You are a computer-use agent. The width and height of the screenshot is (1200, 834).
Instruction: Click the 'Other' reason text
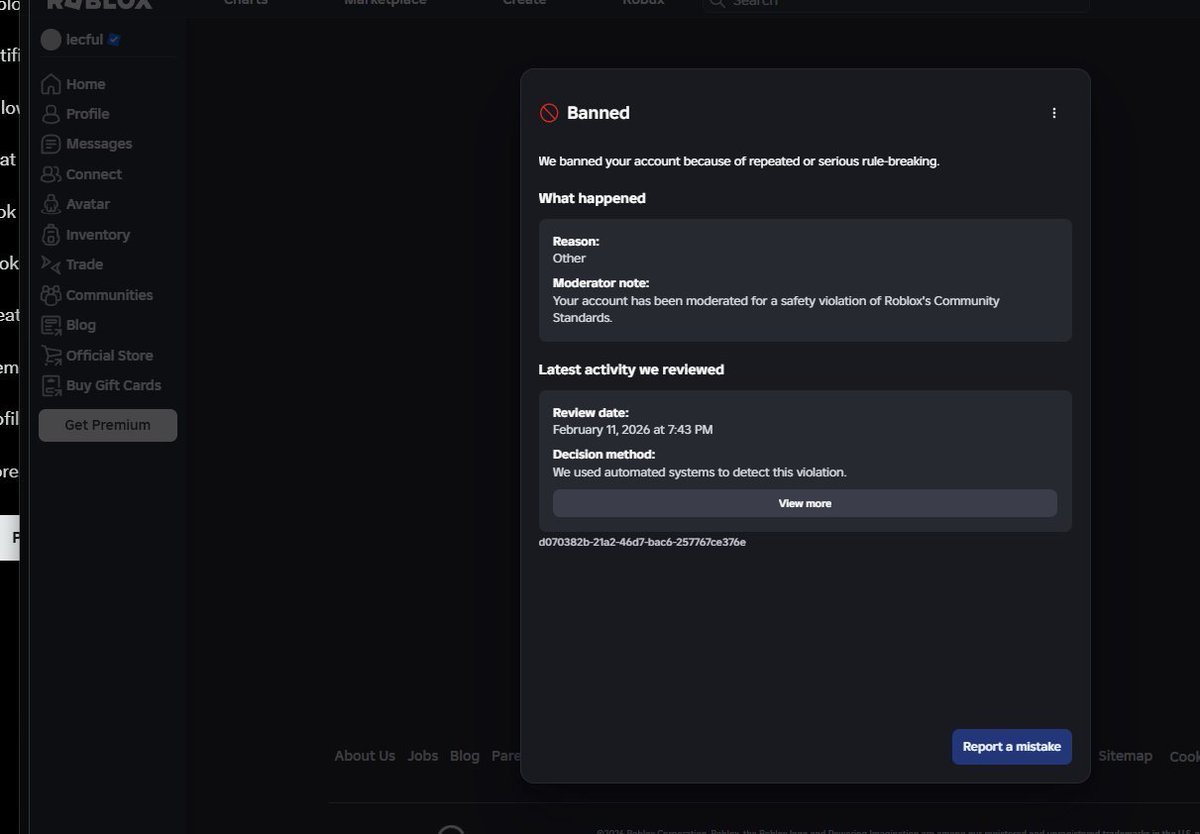[569, 258]
